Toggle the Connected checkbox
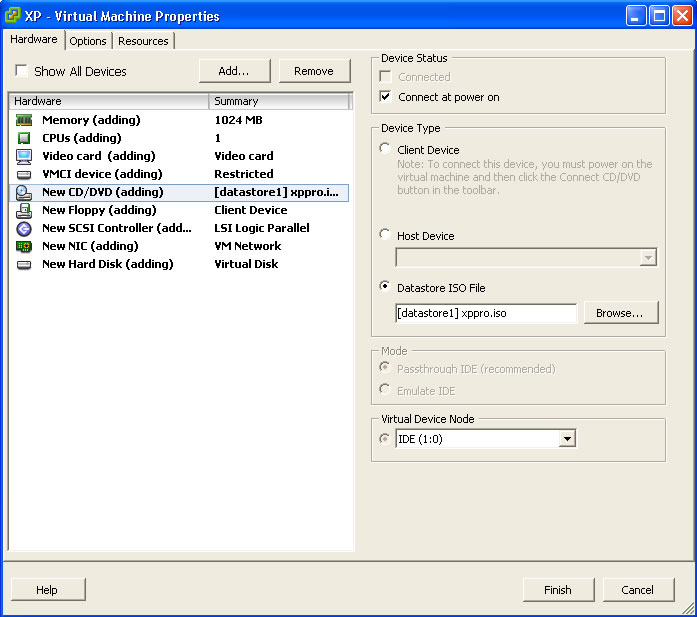The height and width of the screenshot is (617, 697). tap(385, 76)
